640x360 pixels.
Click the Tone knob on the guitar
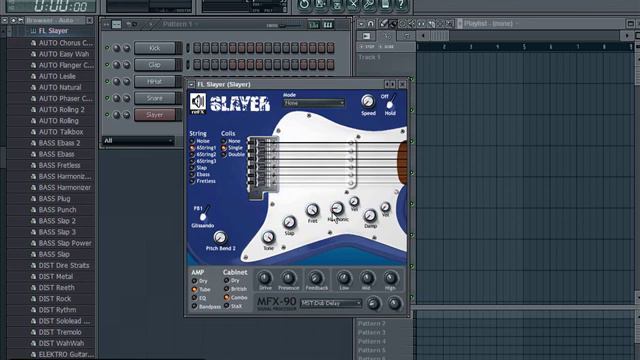(x=268, y=237)
